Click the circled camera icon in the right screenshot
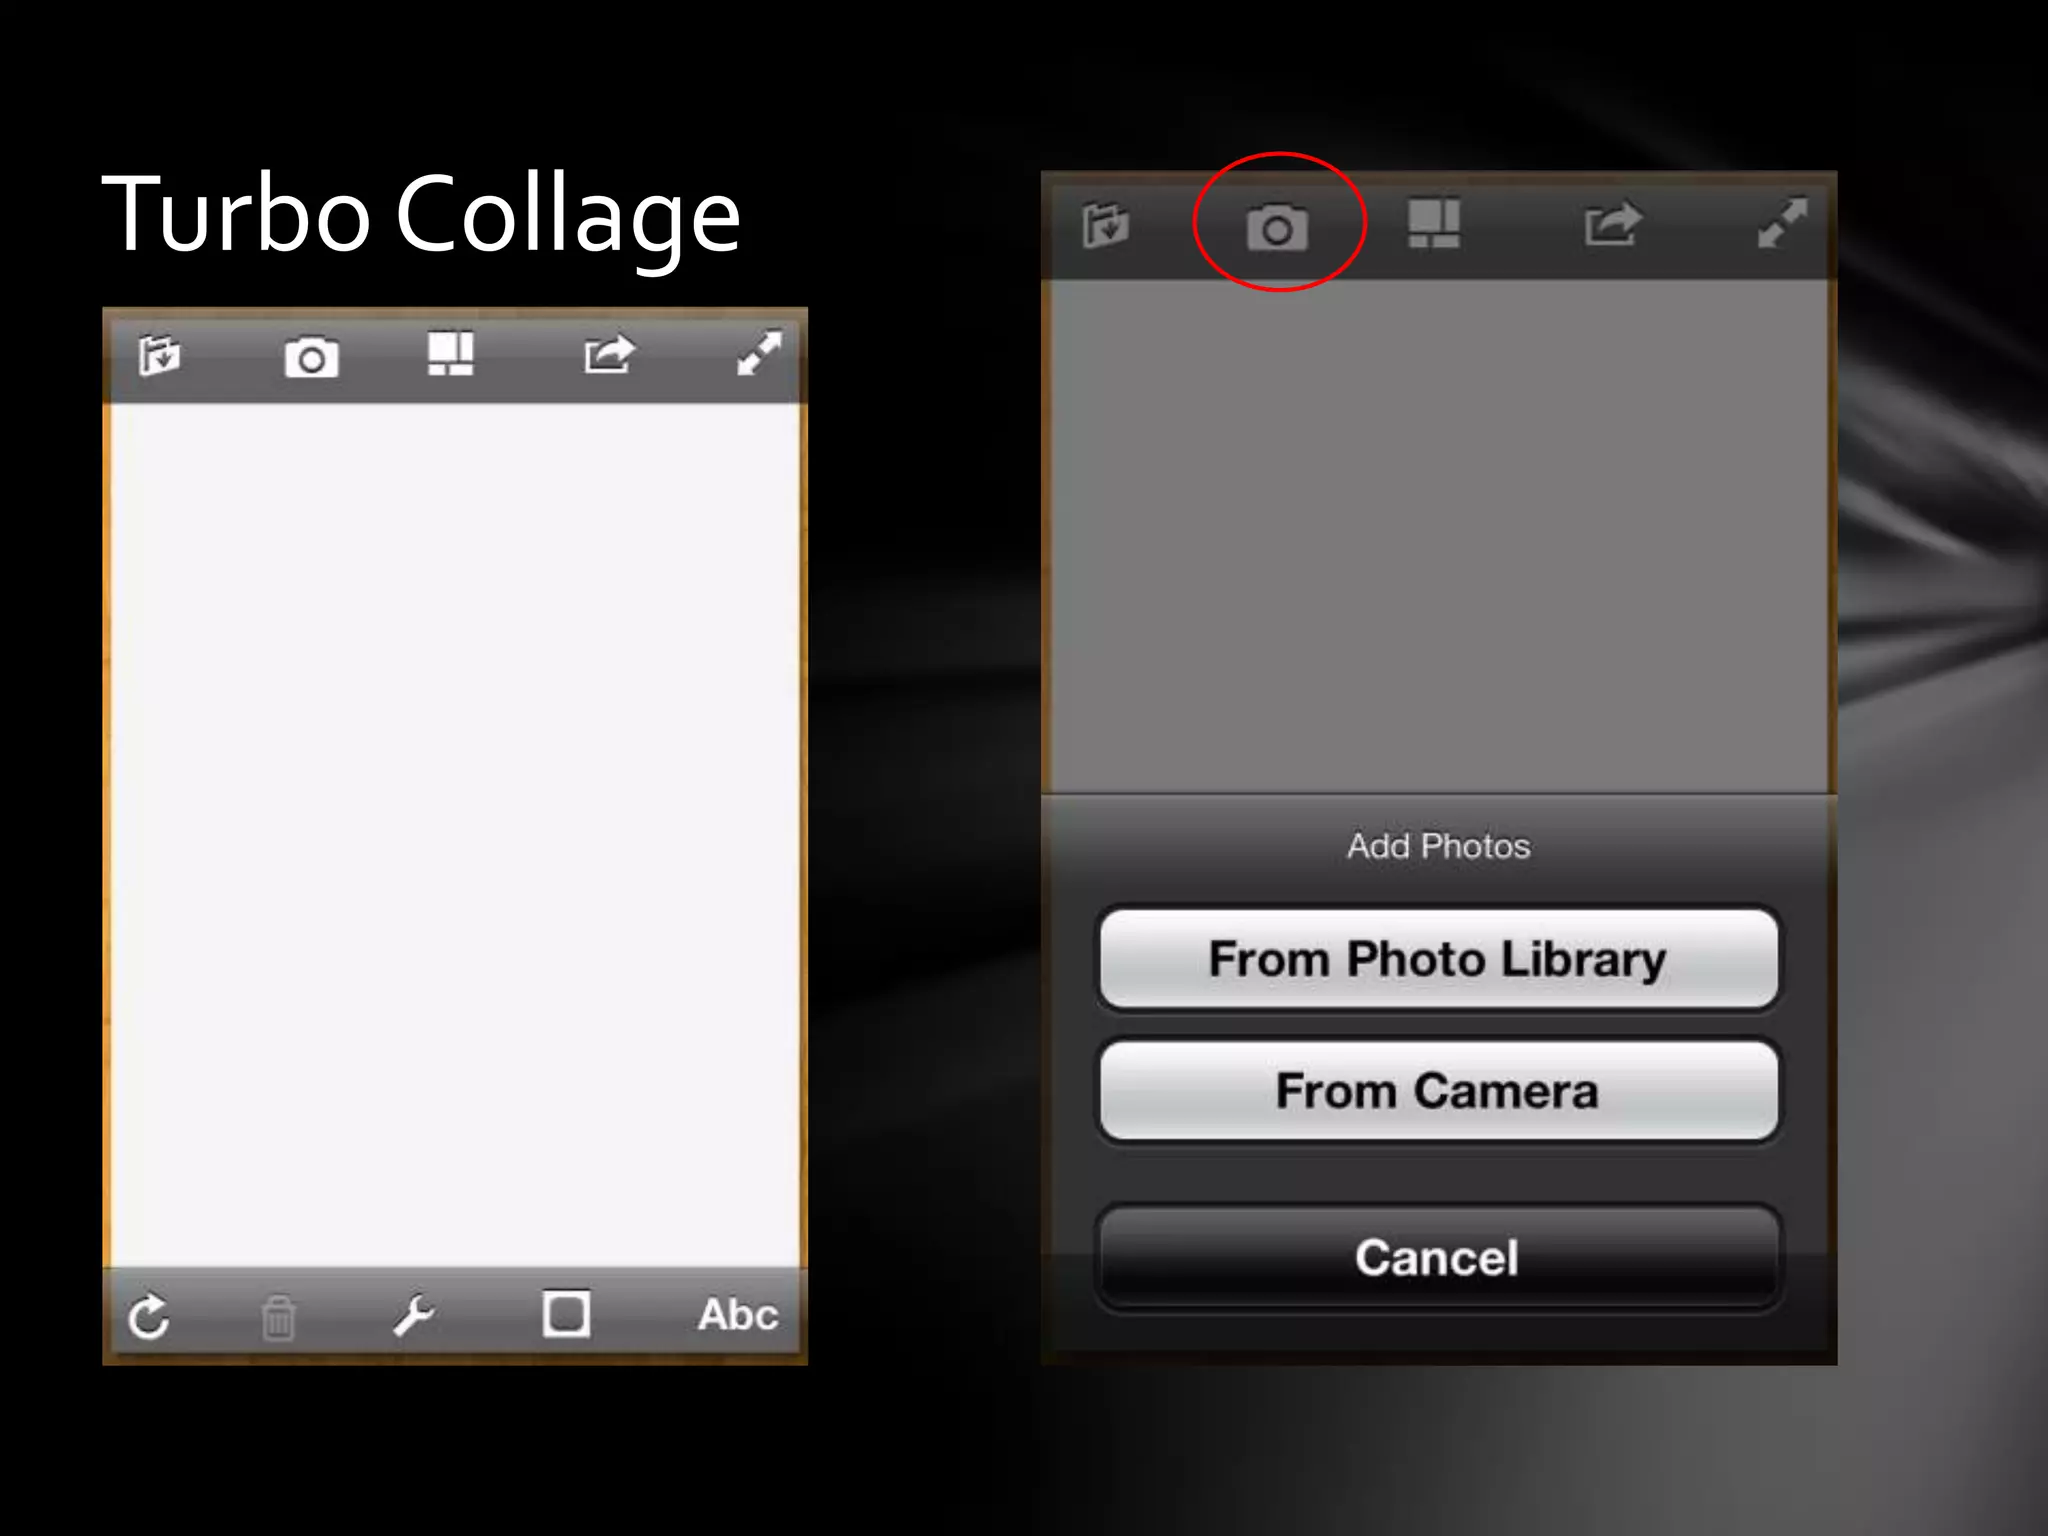Image resolution: width=2048 pixels, height=1536 pixels. click(x=1277, y=228)
